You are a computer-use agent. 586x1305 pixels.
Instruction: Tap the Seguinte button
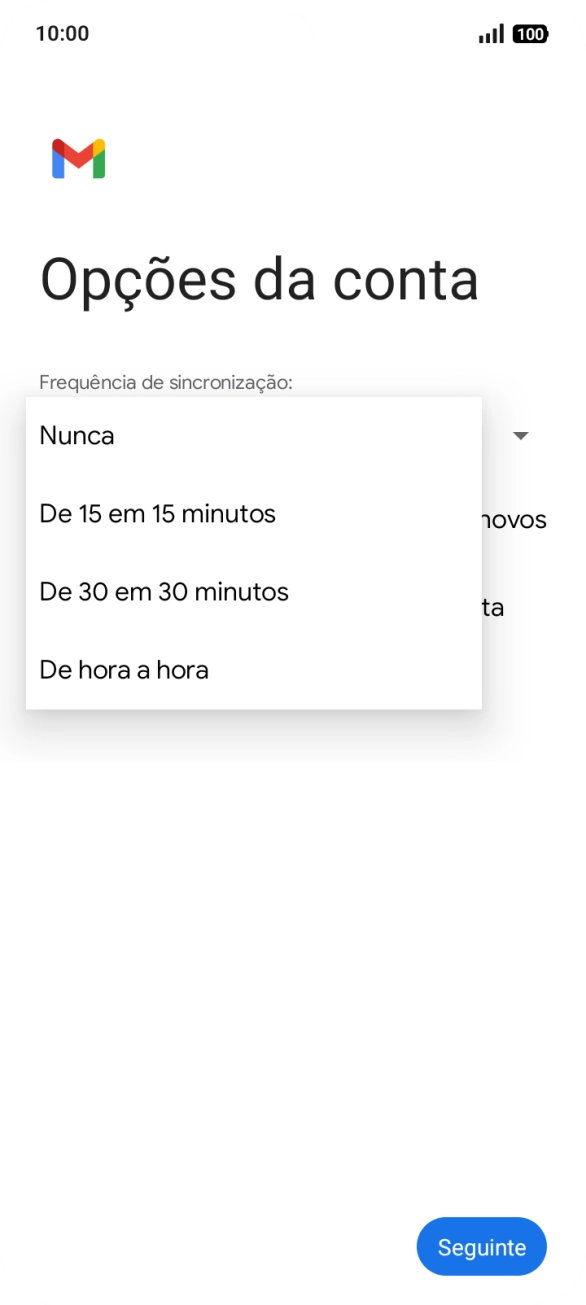click(481, 1247)
